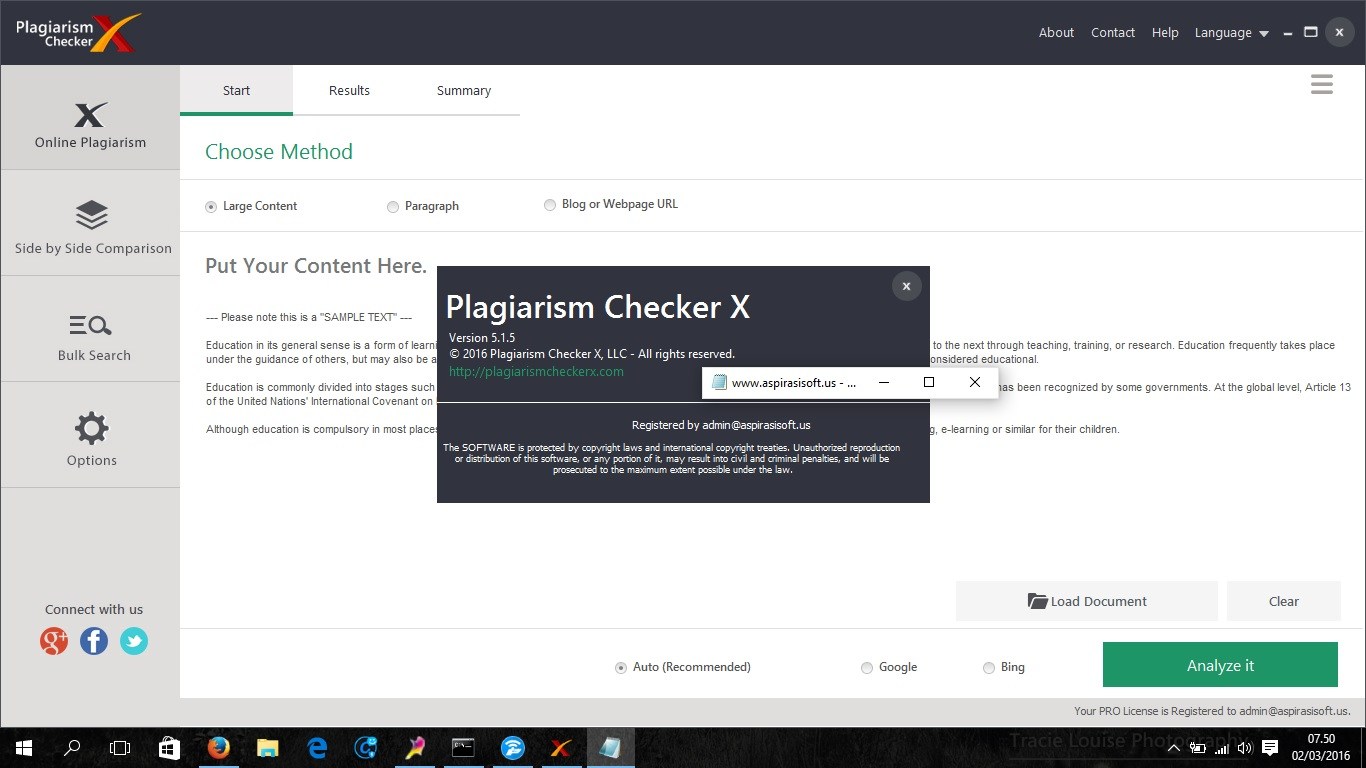
Task: Open taskbar Search magnifier
Action: [x=72, y=748]
